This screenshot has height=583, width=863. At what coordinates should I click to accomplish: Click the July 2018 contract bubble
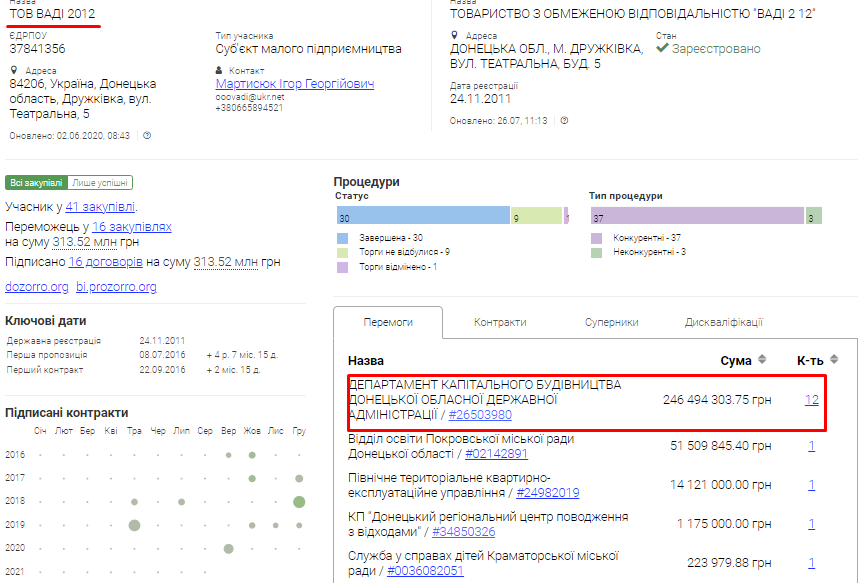point(182,502)
